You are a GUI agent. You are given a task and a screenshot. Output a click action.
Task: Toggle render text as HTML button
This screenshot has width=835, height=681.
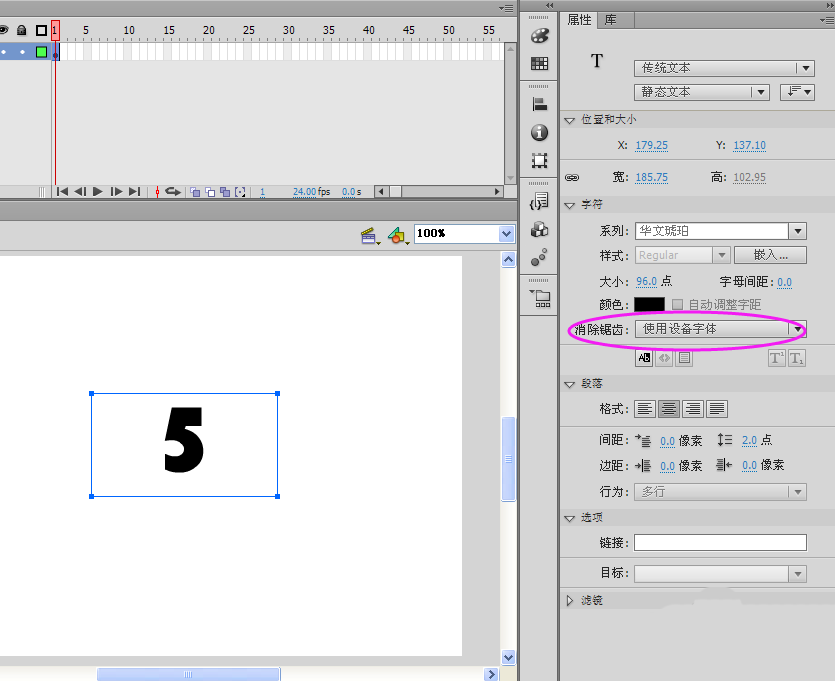pos(664,358)
